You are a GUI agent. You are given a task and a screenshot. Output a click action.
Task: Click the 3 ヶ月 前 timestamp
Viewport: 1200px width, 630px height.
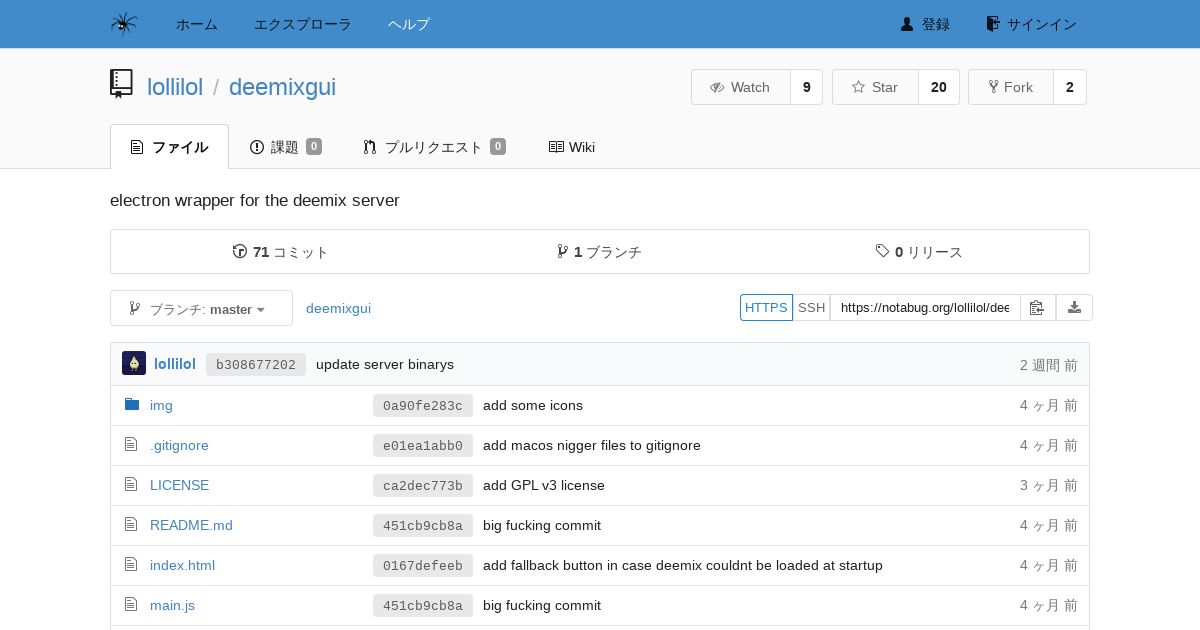tap(1049, 485)
